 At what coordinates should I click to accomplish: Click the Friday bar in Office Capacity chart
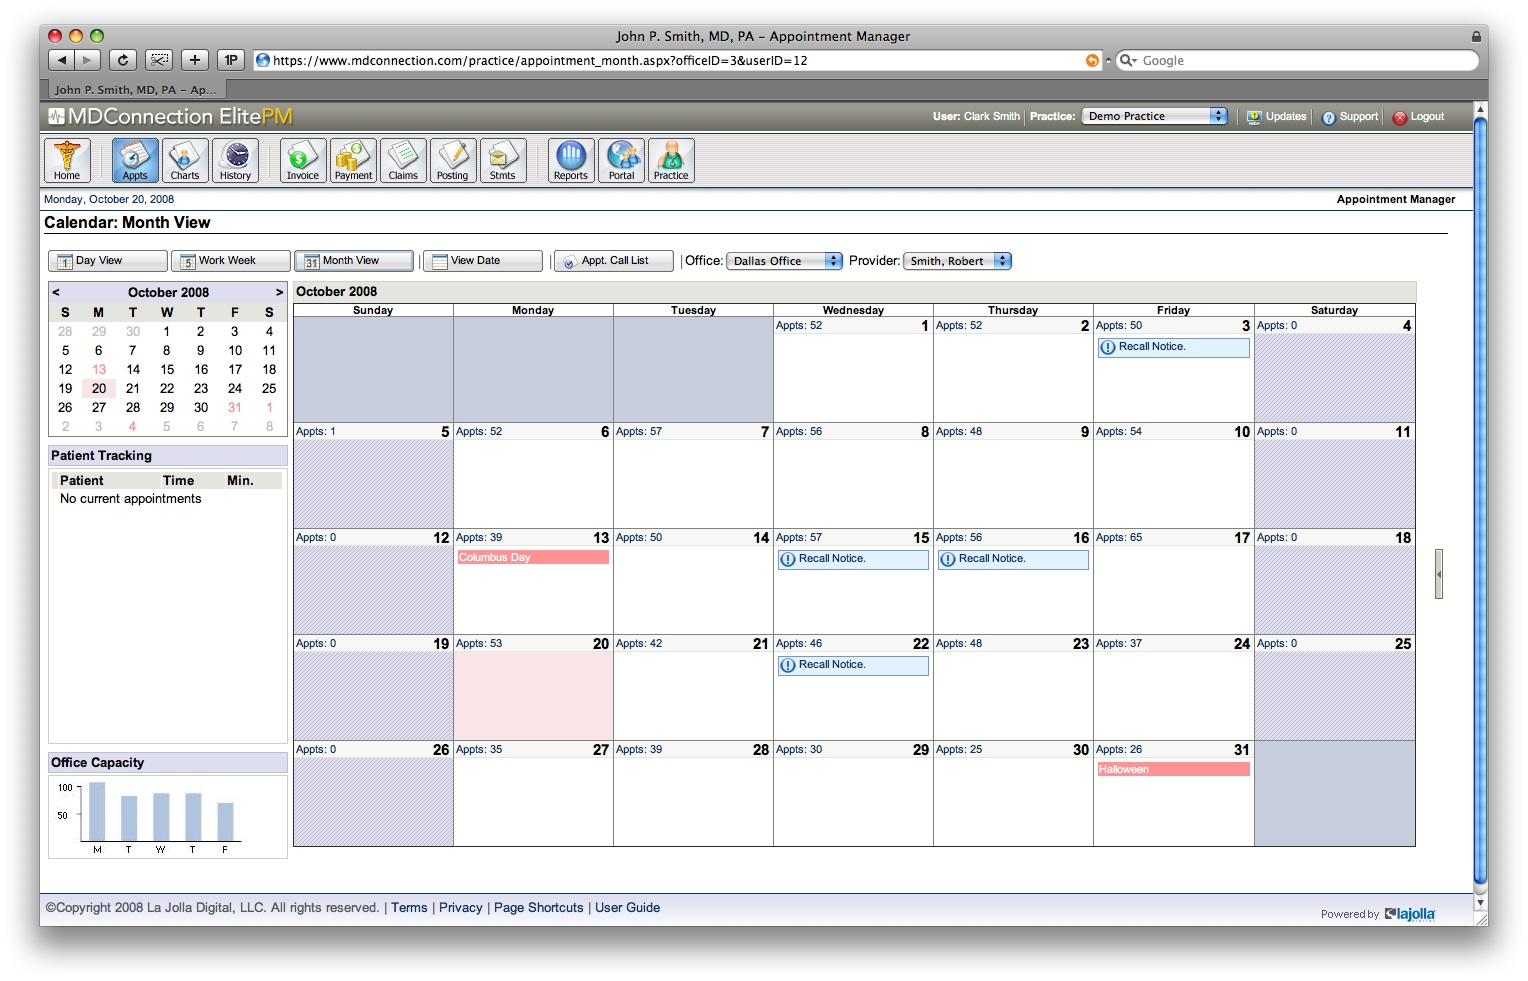225,822
